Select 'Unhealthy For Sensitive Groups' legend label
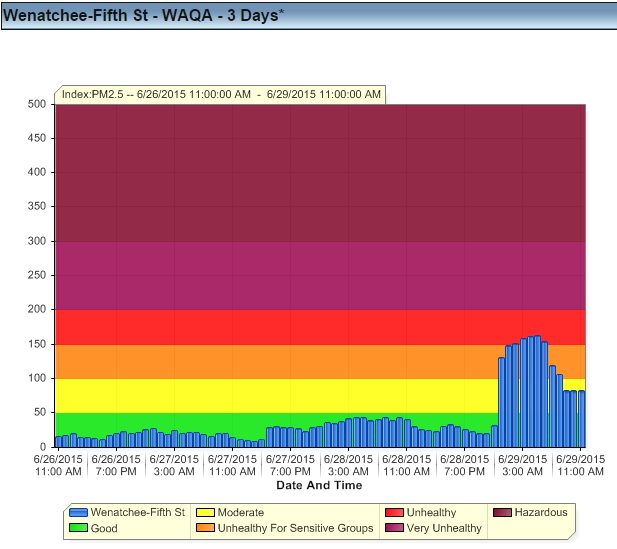617x549 pixels. pos(296,528)
